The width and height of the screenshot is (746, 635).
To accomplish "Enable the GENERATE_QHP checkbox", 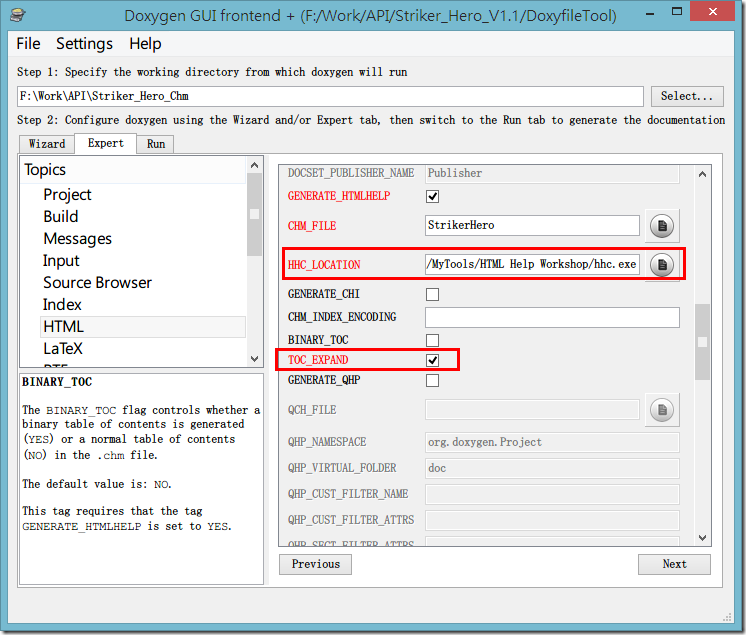I will [x=432, y=381].
